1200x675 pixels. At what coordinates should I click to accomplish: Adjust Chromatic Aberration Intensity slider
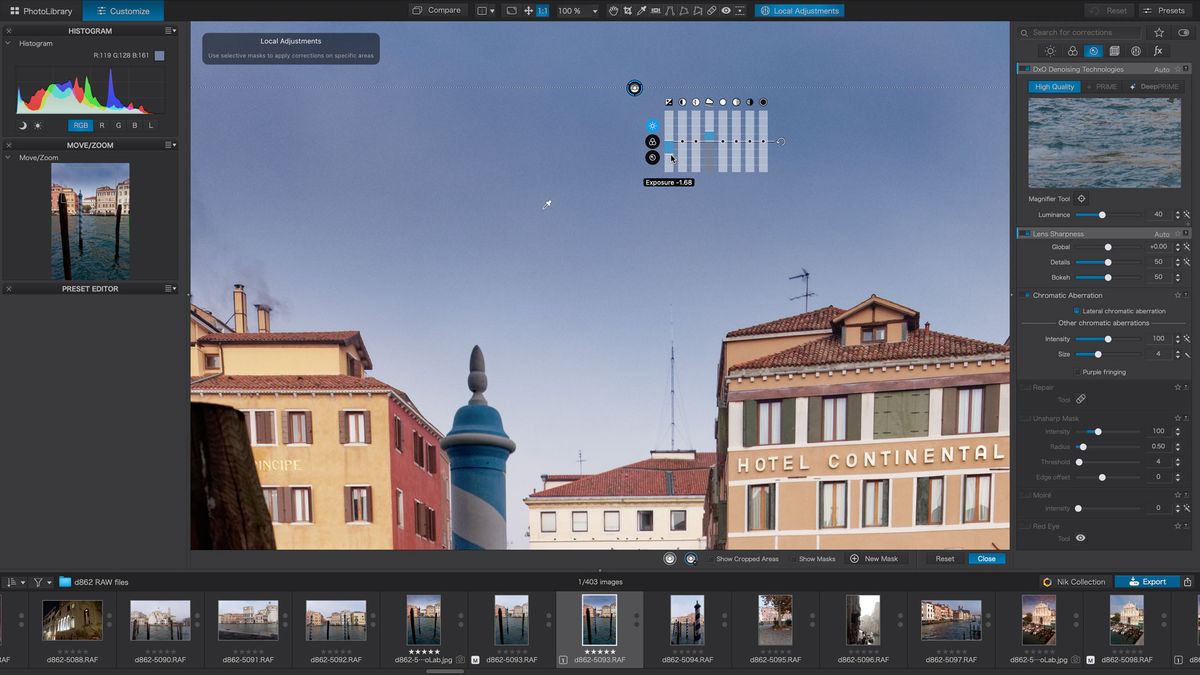click(x=1107, y=339)
